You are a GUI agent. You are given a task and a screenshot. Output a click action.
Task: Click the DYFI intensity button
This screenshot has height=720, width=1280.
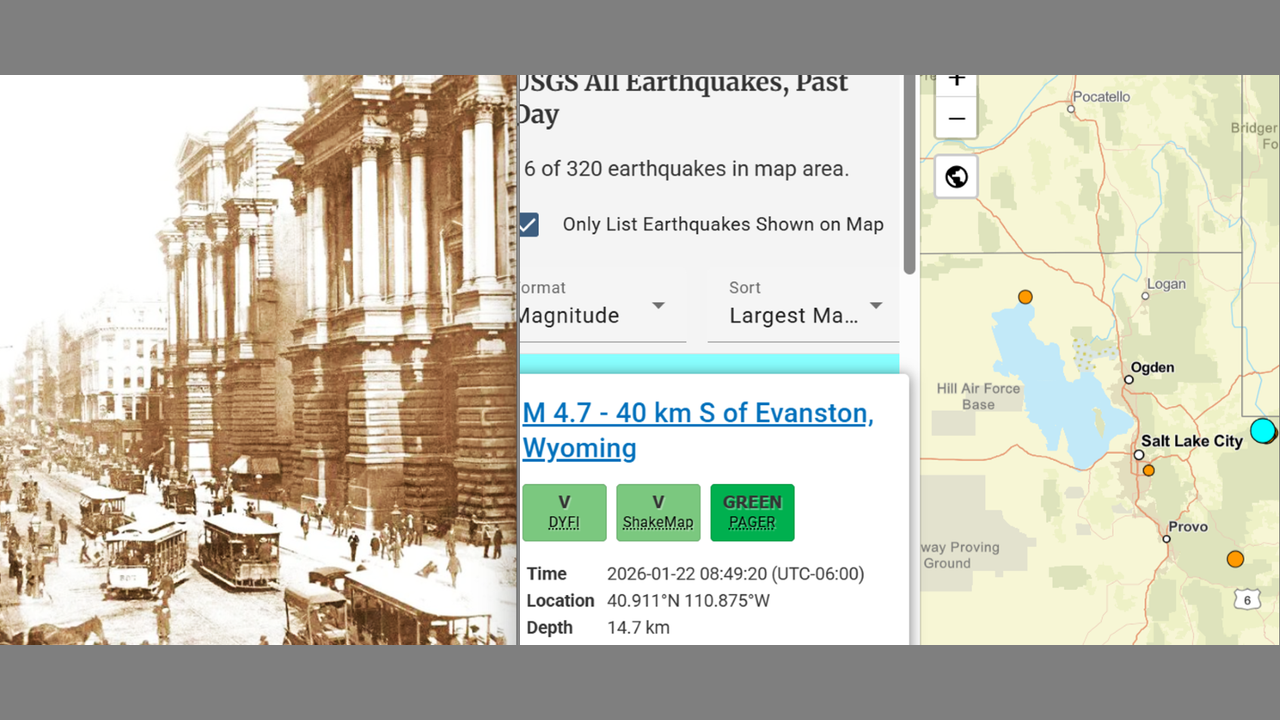[564, 512]
